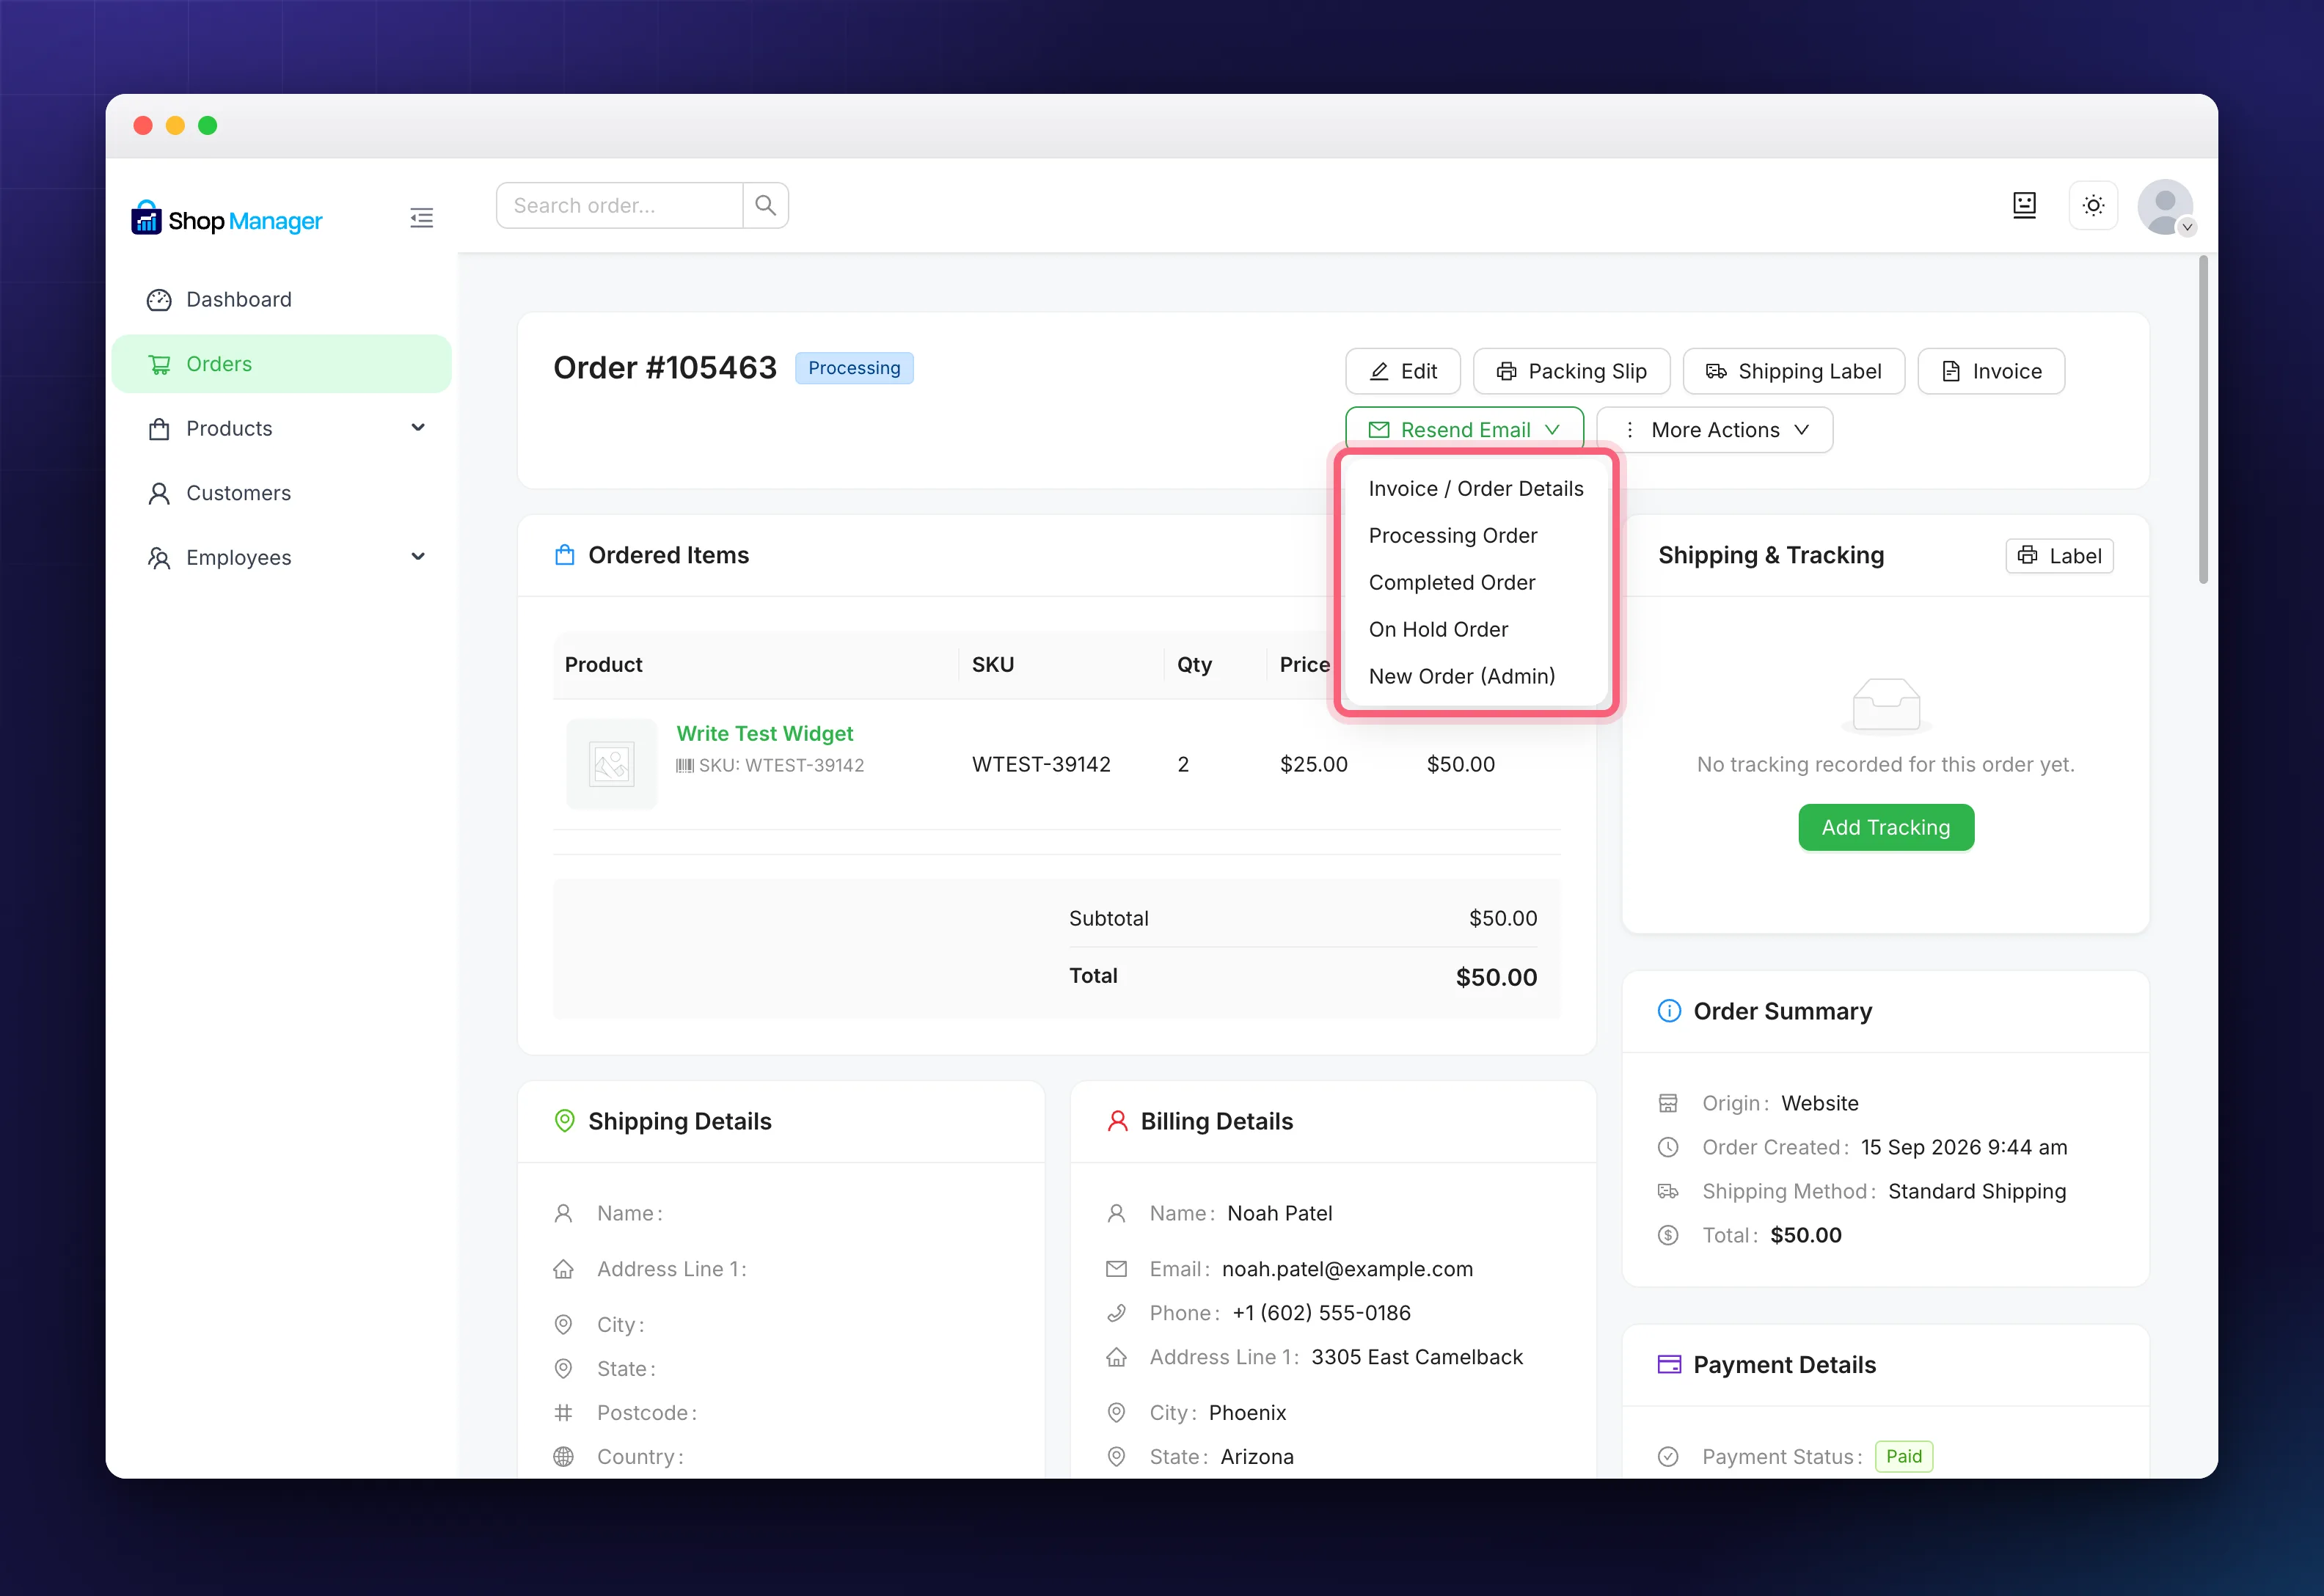
Task: Click the Payment Details card icon
Action: [1669, 1365]
